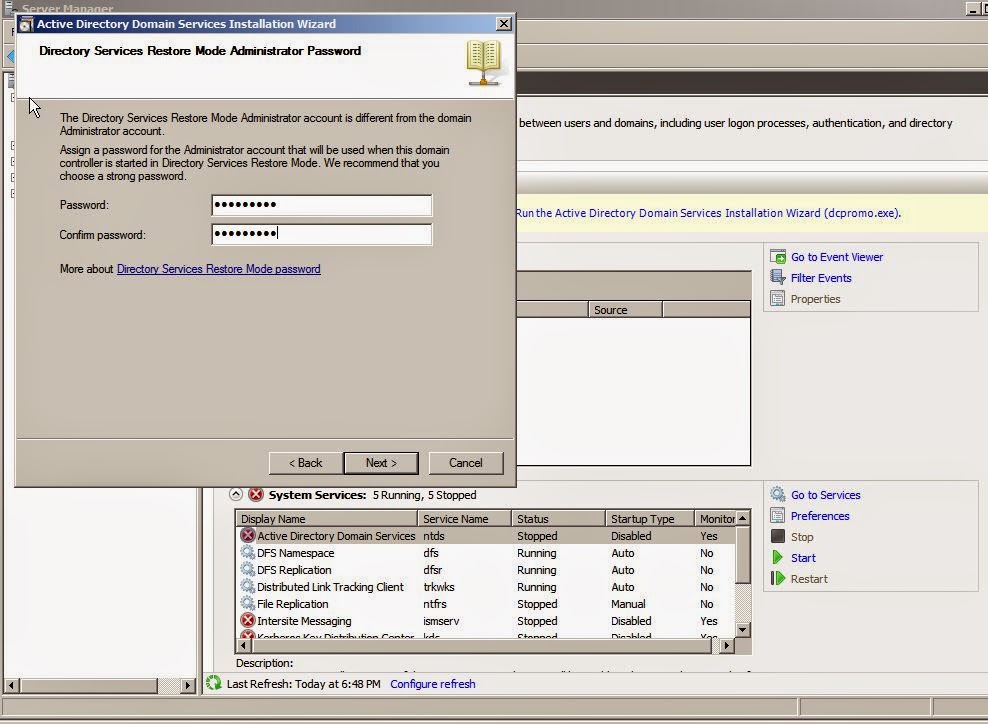
Task: Select the File Replication service
Action: click(486, 604)
